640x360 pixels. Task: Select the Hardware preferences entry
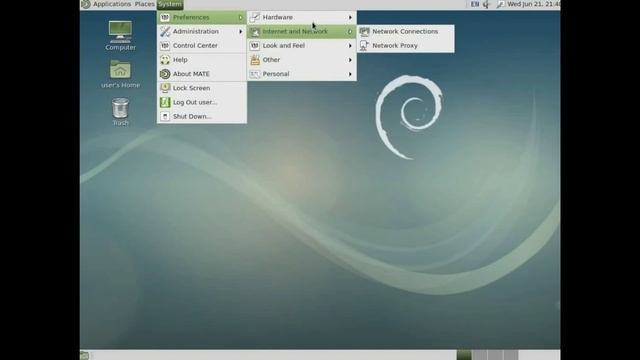[302, 17]
